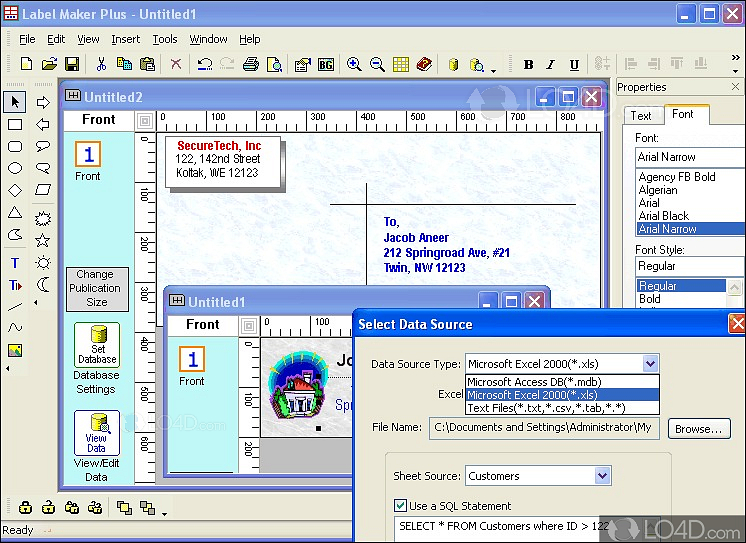The width and height of the screenshot is (746, 543).
Task: Toggle bold text formatting
Action: [528, 65]
